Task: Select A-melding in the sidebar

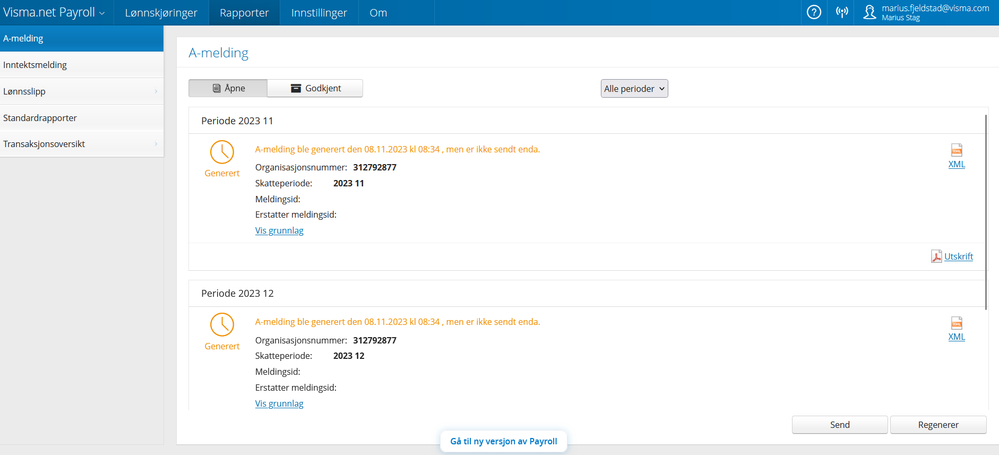Action: [82, 38]
